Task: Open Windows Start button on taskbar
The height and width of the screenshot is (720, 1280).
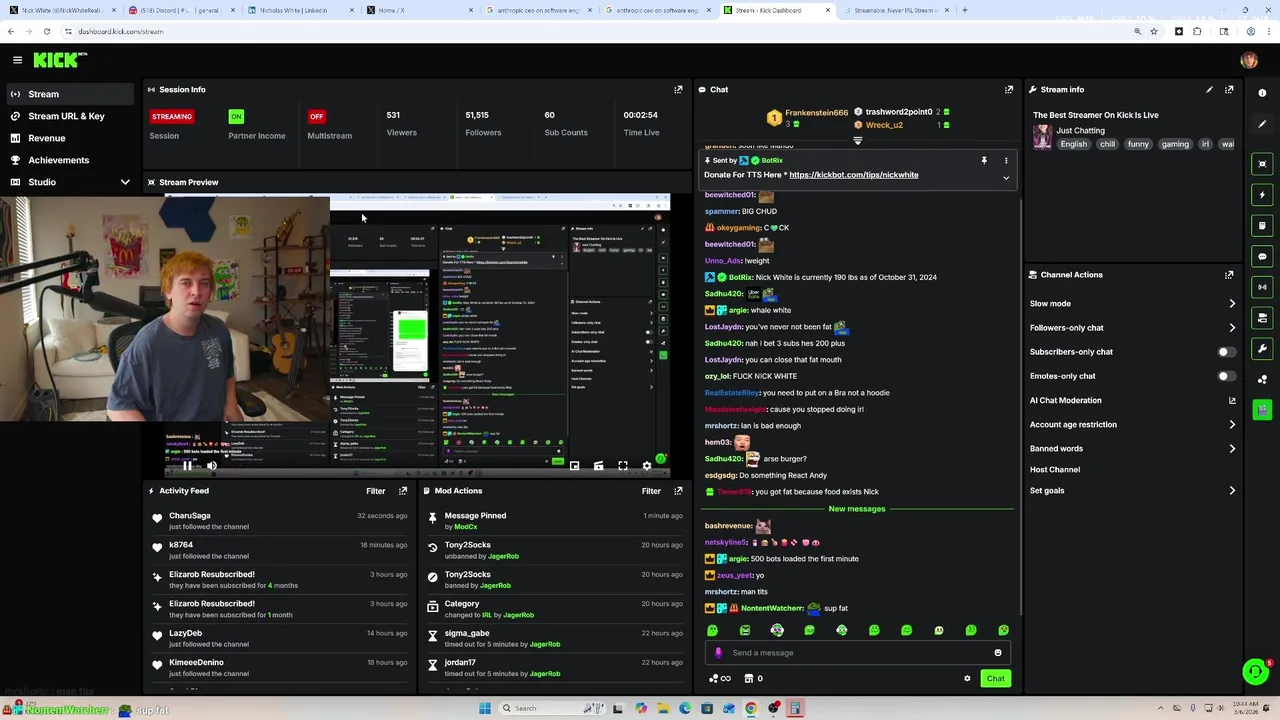Action: 485,708
